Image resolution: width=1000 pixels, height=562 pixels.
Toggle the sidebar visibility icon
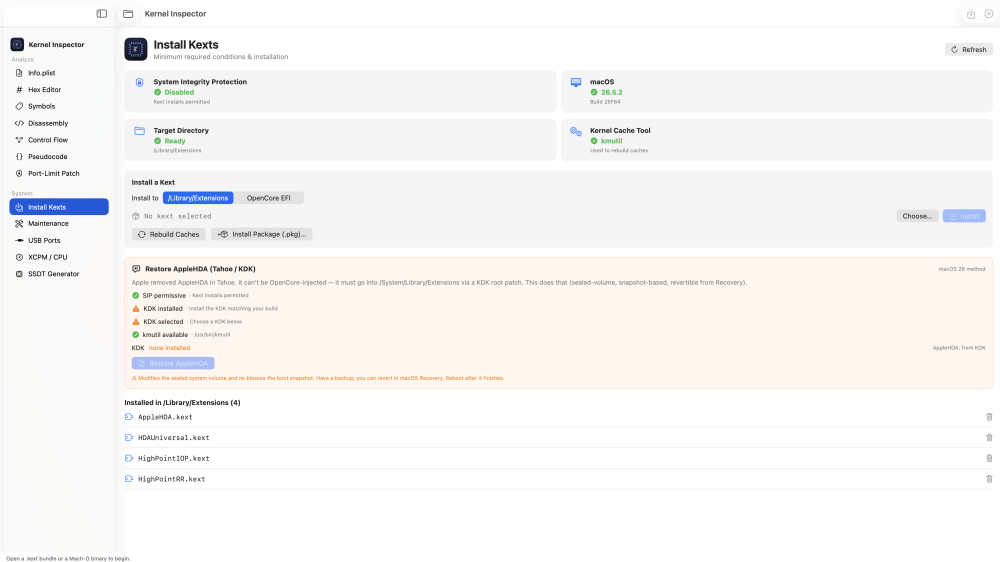coord(101,13)
